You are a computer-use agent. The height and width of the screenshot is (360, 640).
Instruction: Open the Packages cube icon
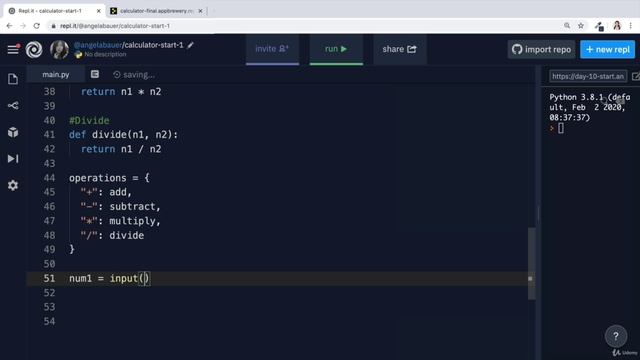13,132
